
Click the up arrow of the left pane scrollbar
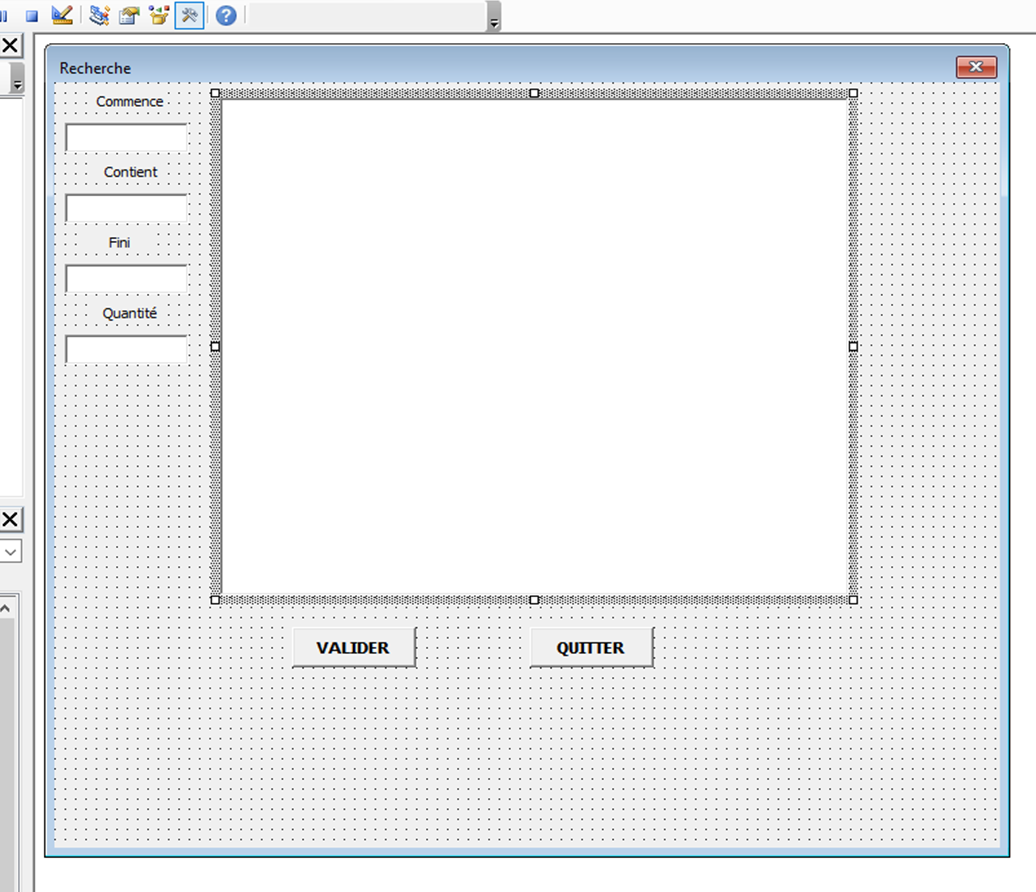point(5,607)
